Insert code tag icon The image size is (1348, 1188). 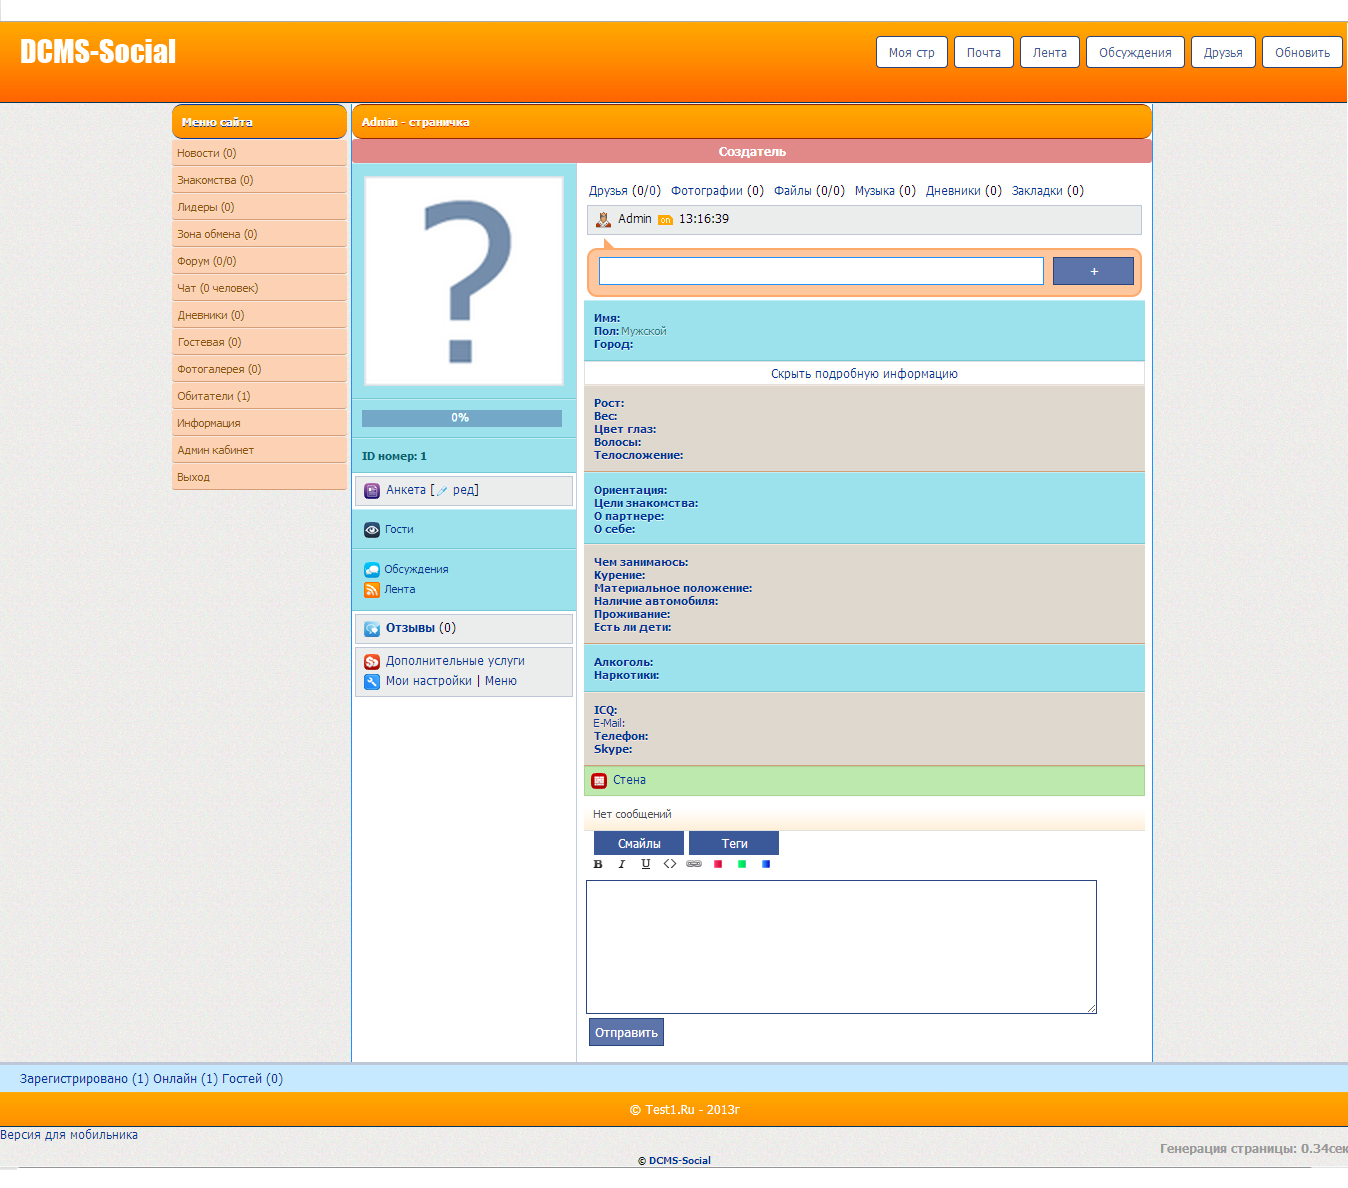(670, 864)
